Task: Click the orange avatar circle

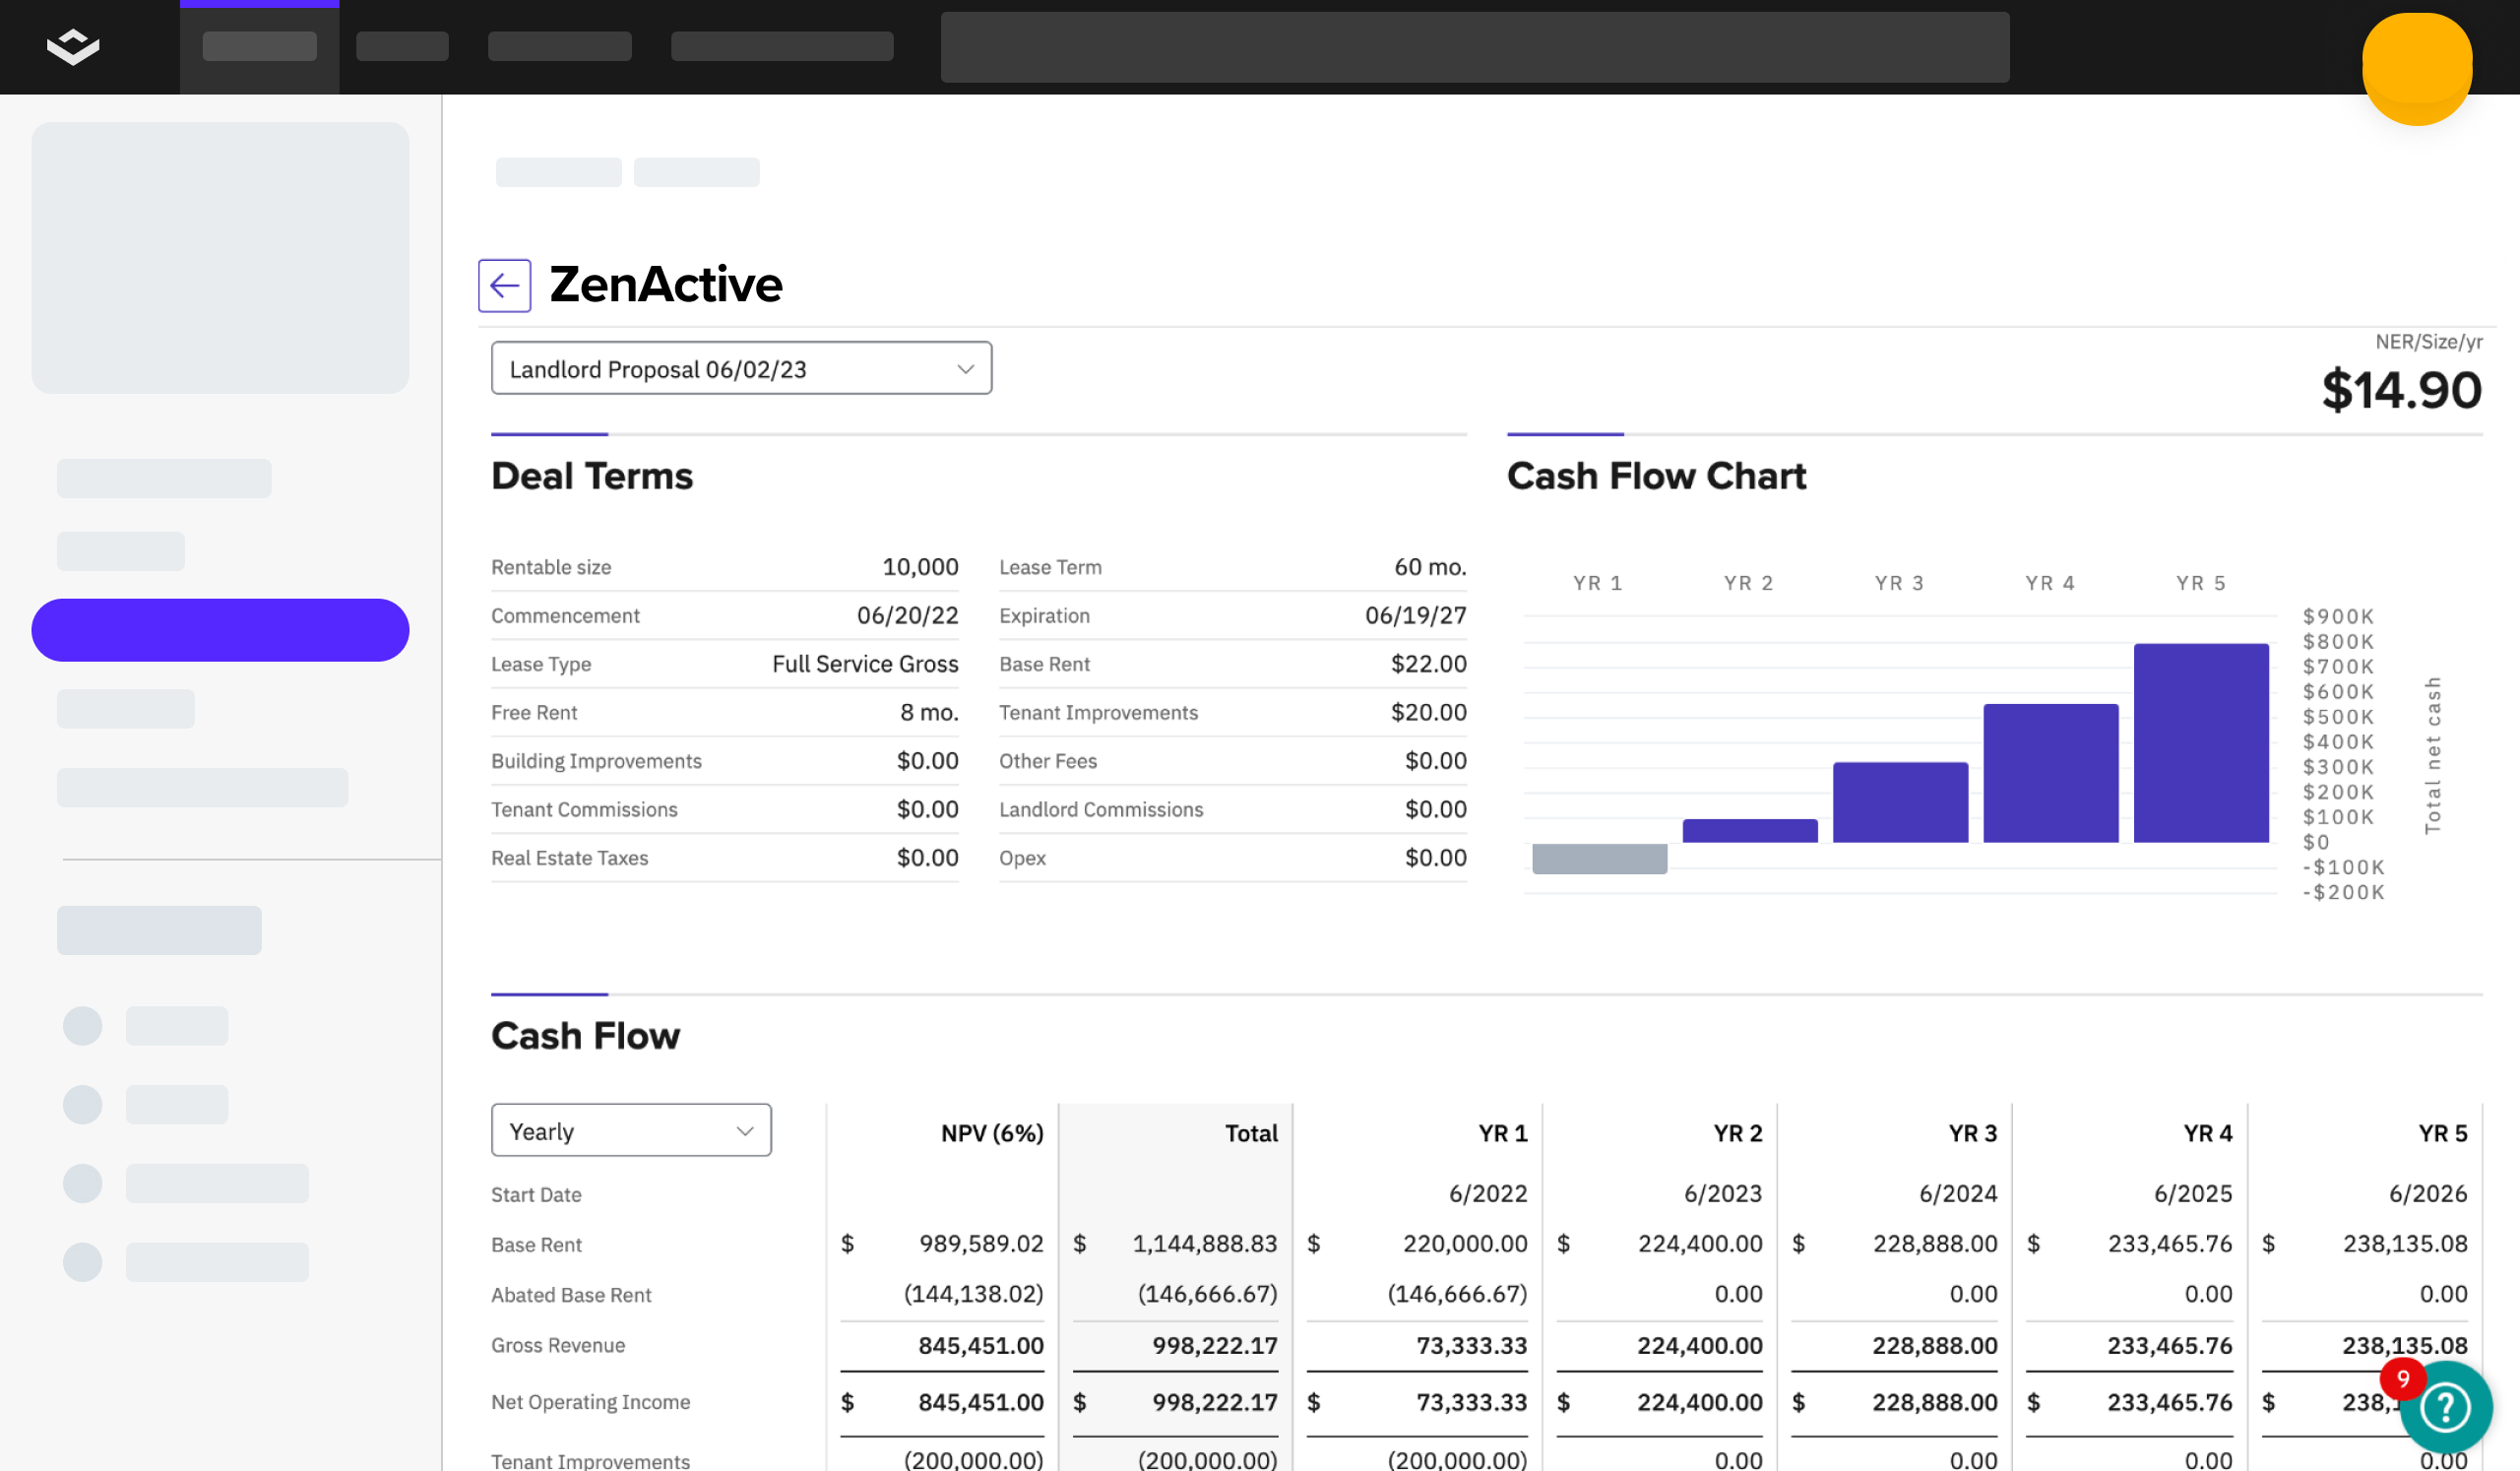Action: (2417, 68)
